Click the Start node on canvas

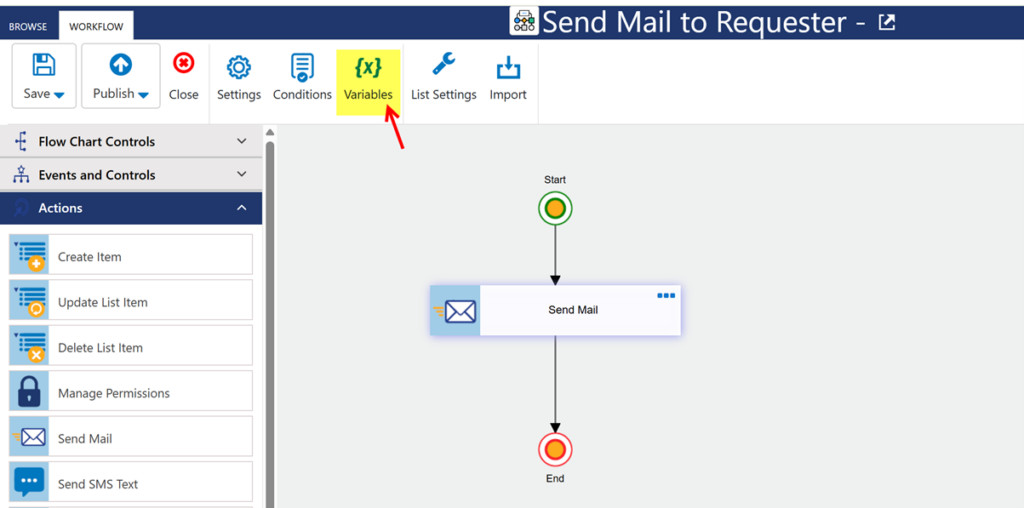(555, 209)
